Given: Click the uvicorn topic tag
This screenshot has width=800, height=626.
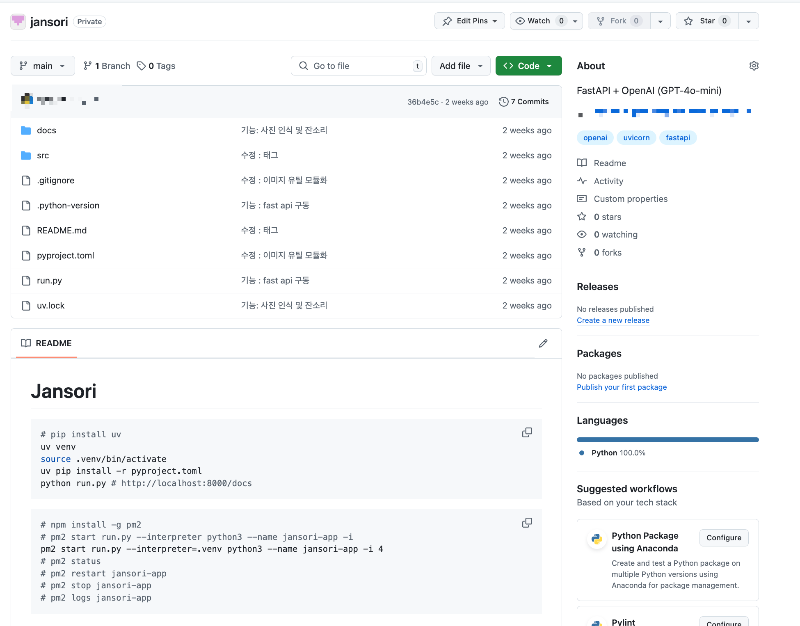Looking at the screenshot, I should coord(636,138).
